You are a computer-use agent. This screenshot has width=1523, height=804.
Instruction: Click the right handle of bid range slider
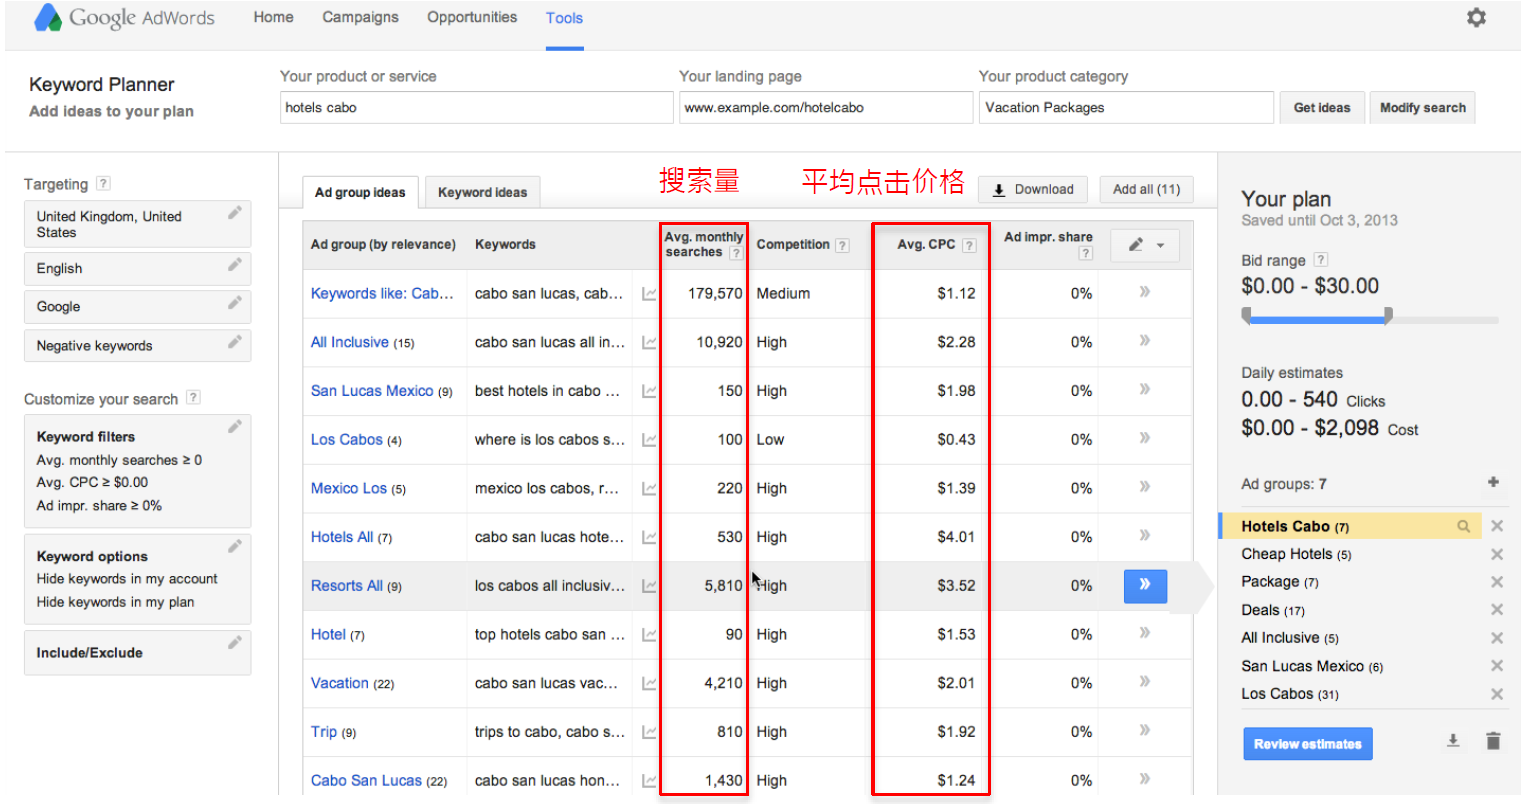click(x=1388, y=316)
